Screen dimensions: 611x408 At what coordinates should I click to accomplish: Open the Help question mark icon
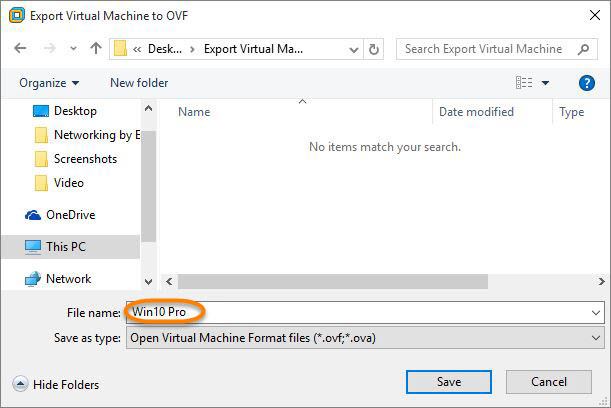587,83
